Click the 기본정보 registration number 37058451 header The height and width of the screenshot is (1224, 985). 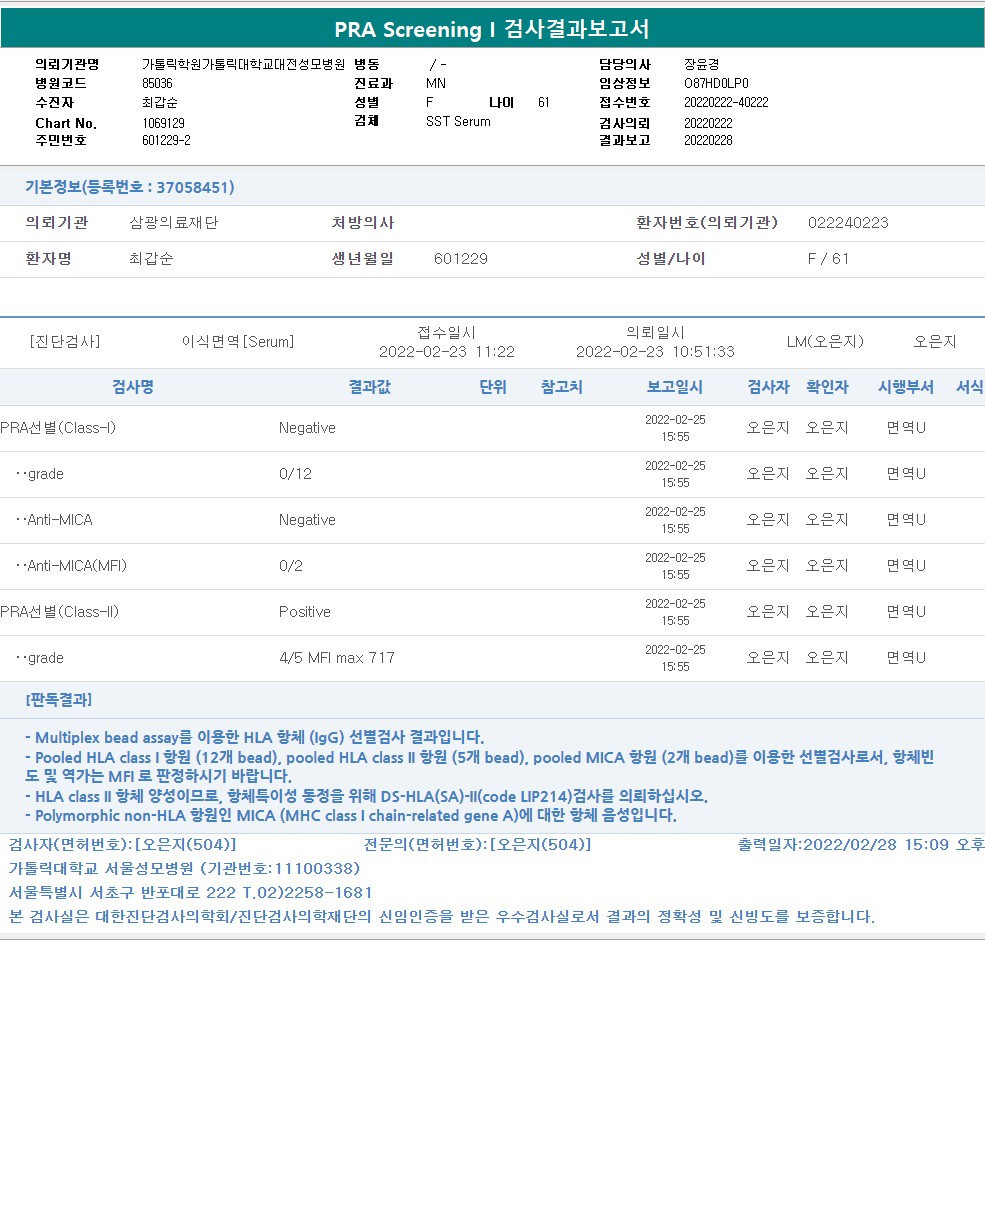tap(130, 187)
